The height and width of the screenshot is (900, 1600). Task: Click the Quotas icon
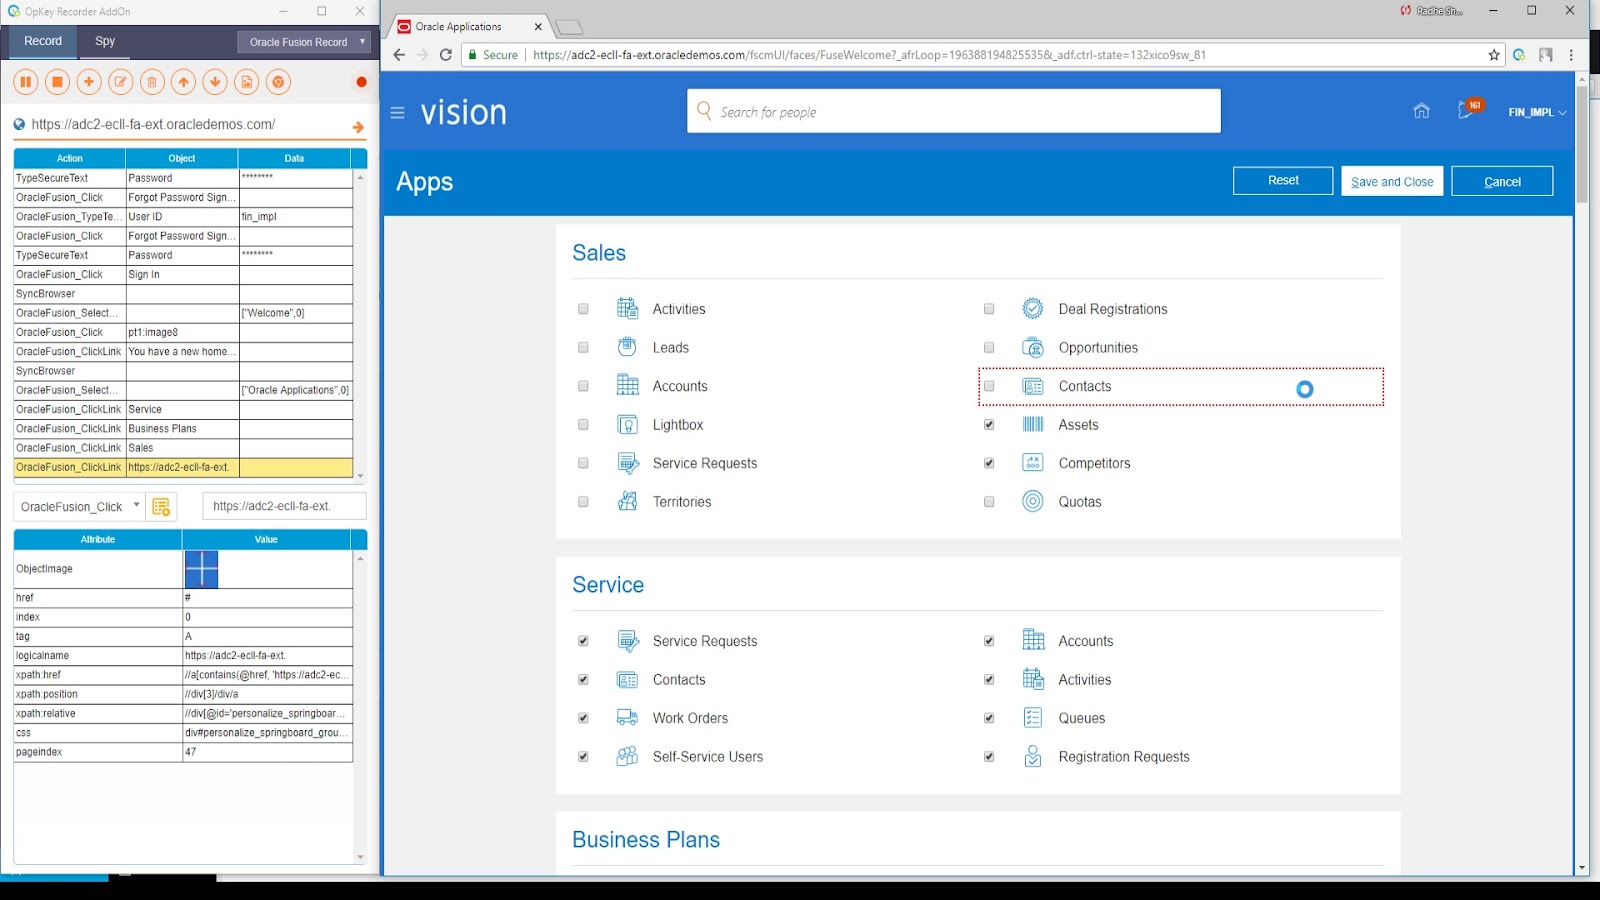pos(1033,501)
